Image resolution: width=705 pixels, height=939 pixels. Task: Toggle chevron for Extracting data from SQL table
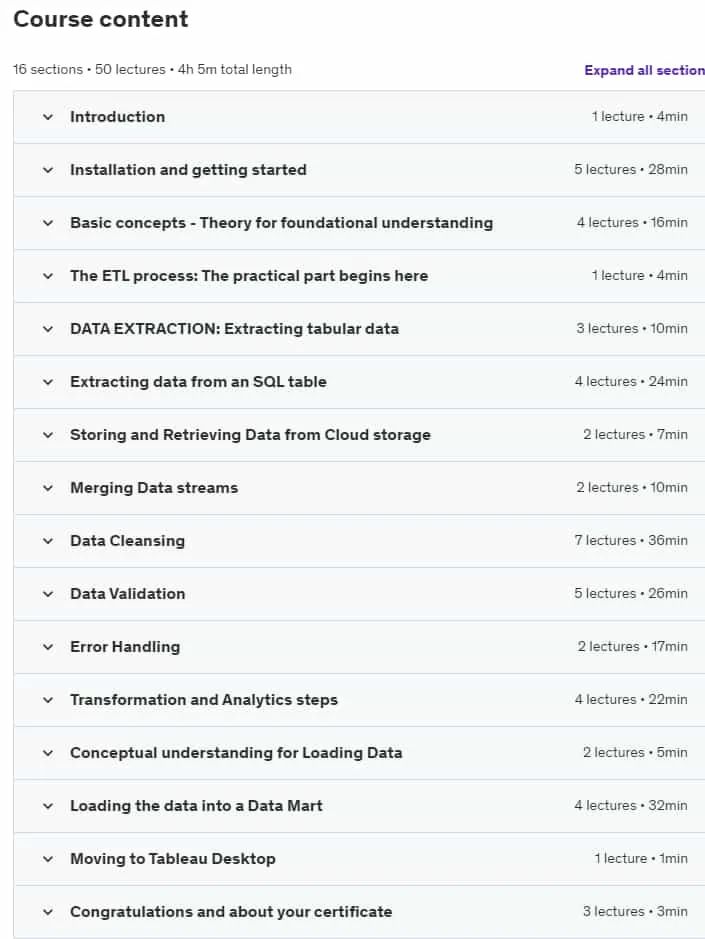(48, 382)
